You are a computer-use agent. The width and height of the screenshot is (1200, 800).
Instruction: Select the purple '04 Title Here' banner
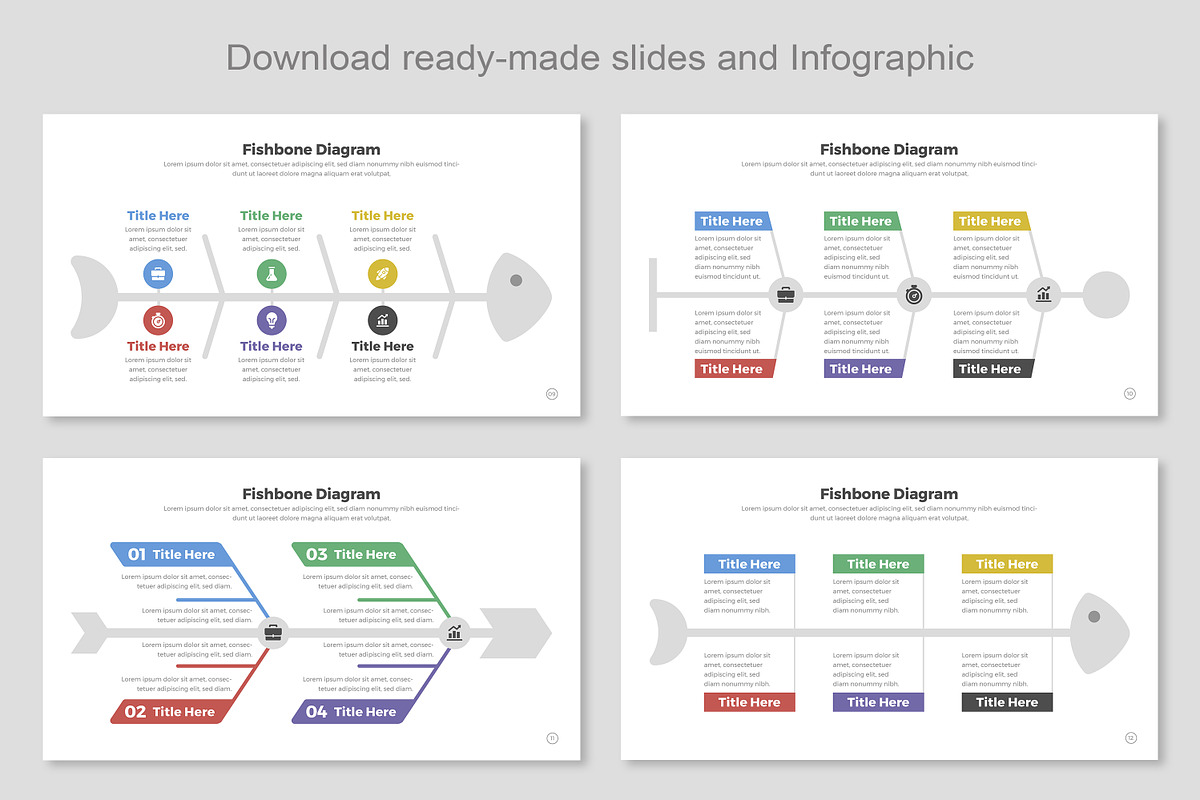click(352, 711)
